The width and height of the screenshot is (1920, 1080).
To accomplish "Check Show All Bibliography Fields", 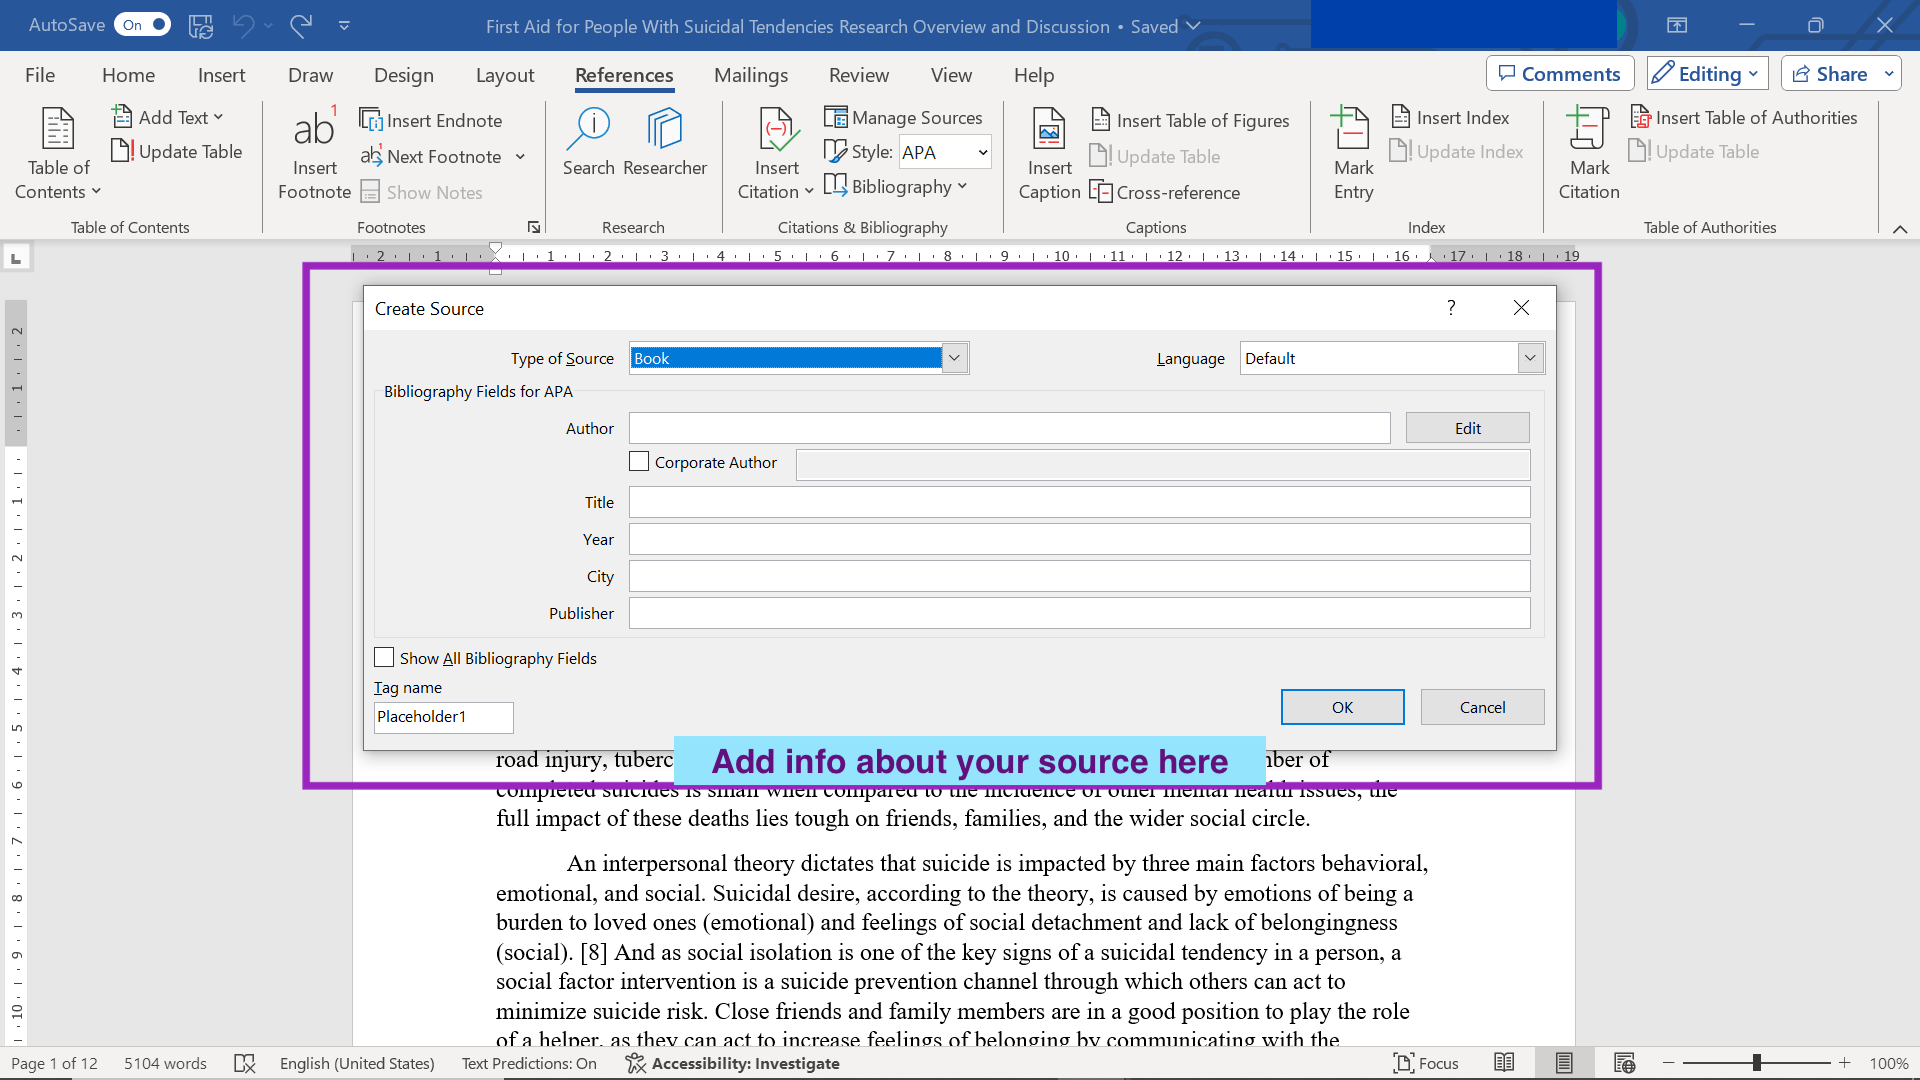I will pyautogui.click(x=384, y=658).
